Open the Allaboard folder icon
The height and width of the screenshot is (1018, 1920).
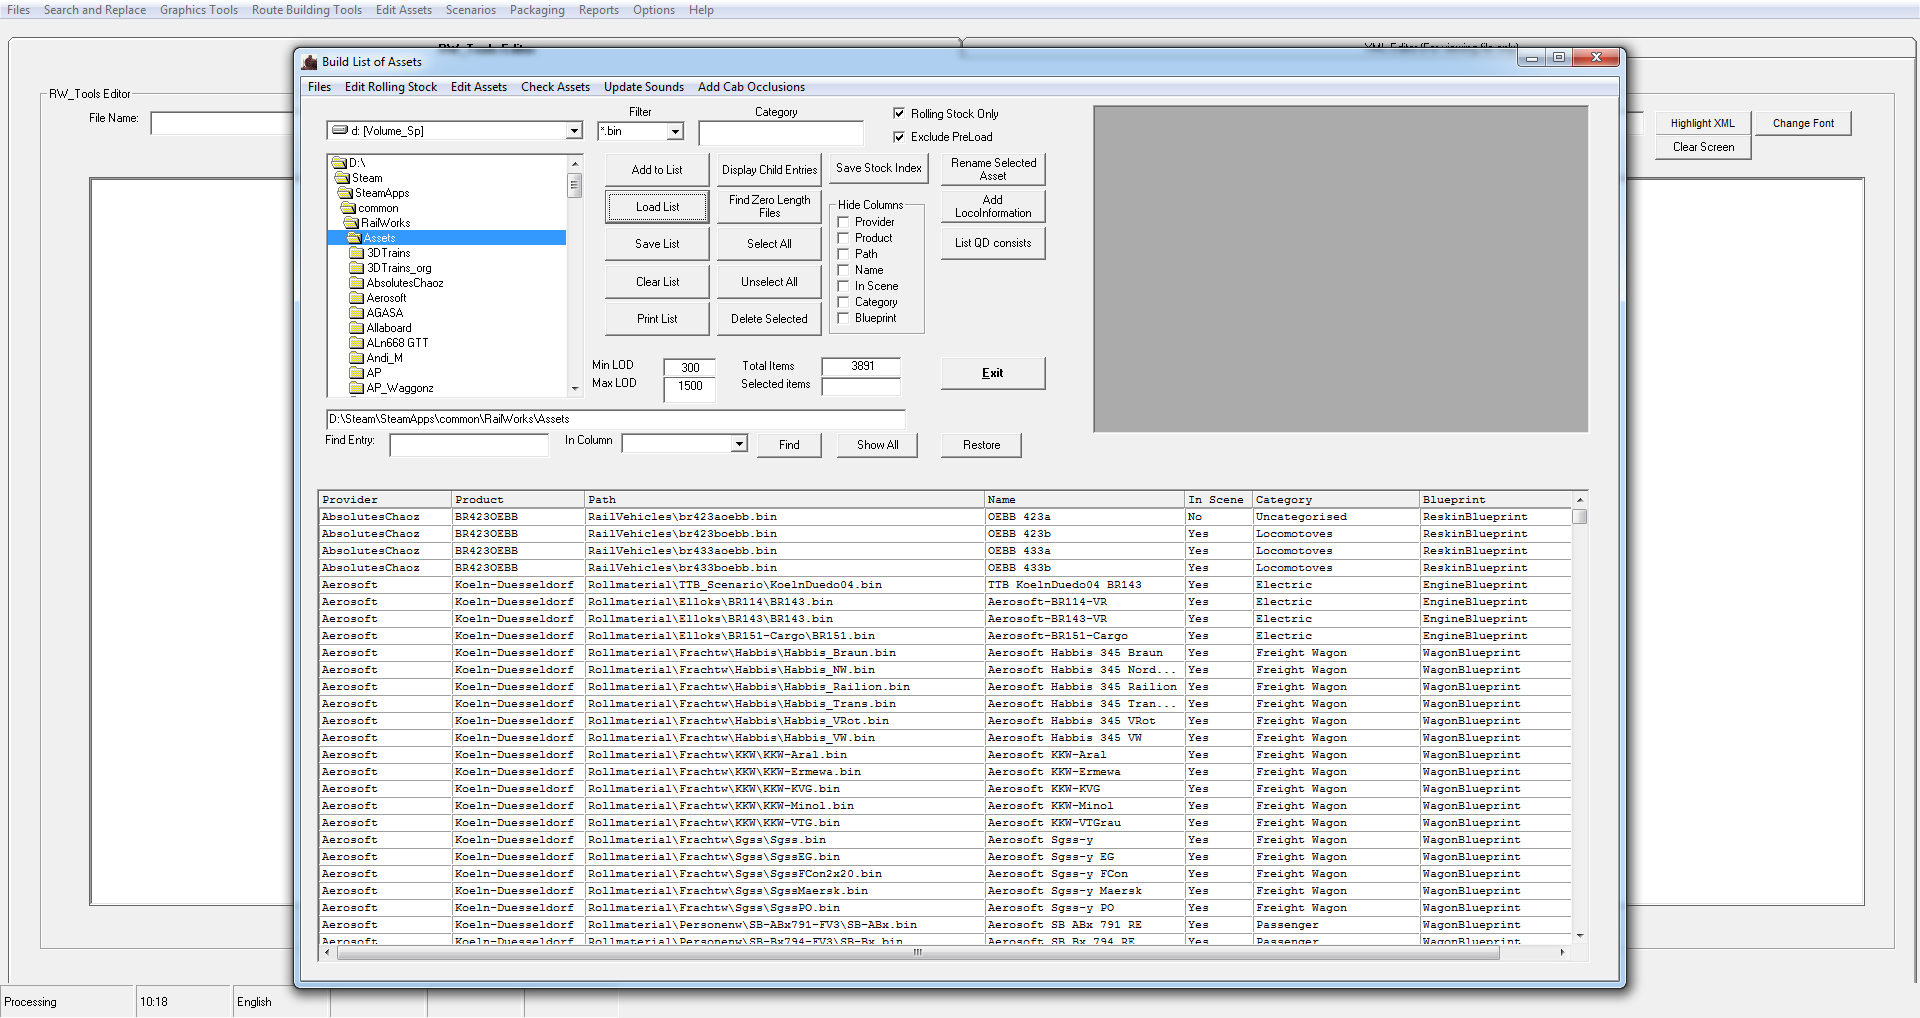(356, 328)
